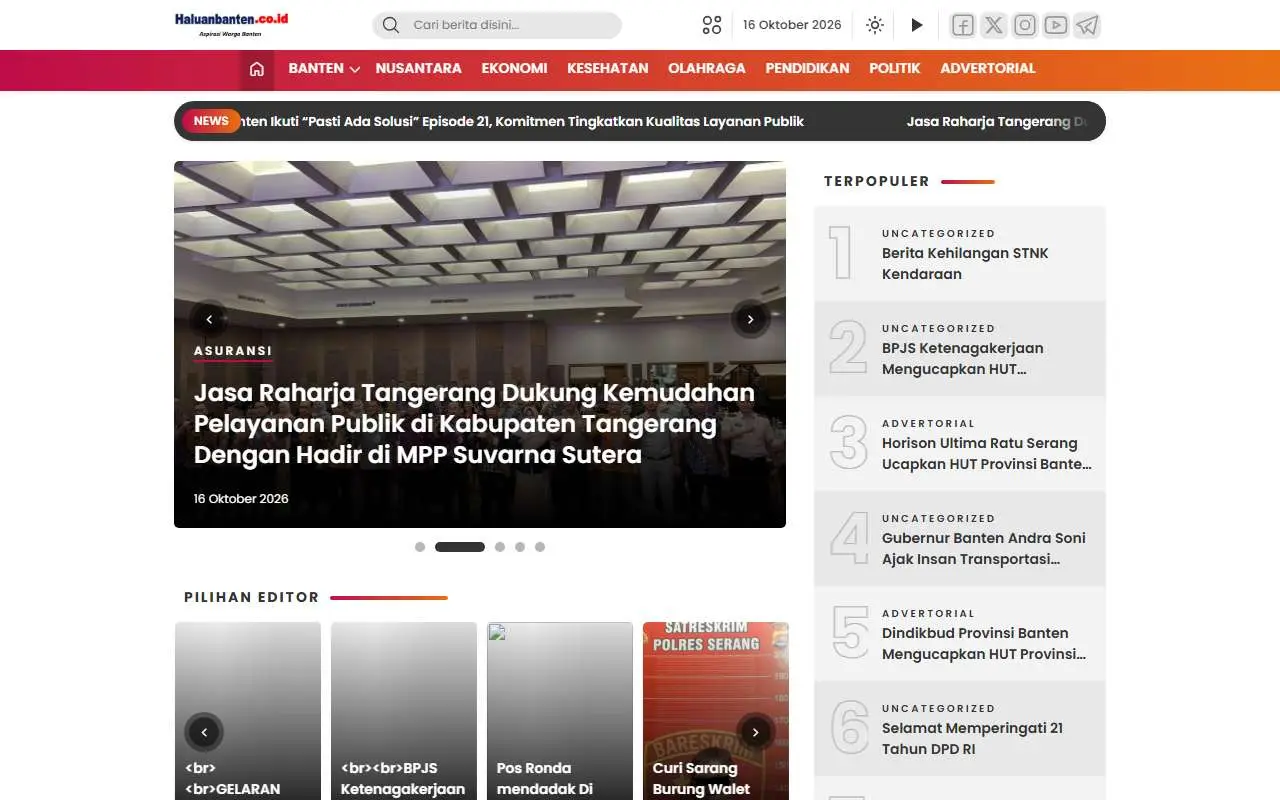Select the fourth carousel pagination dot
1280x800 pixels.
click(x=520, y=547)
